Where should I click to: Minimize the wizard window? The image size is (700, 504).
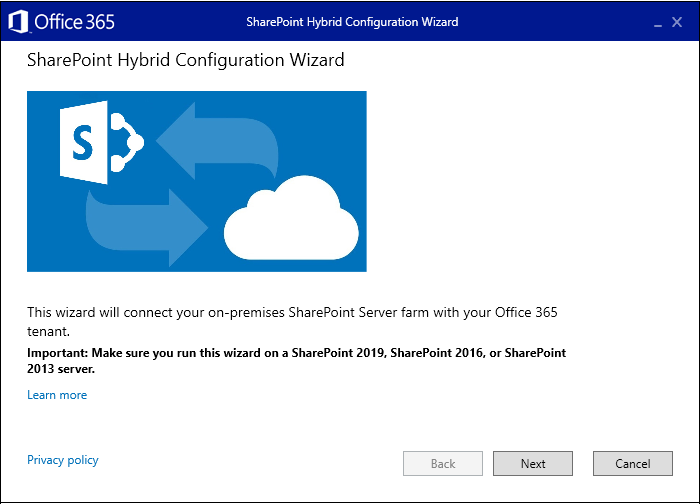click(x=658, y=23)
